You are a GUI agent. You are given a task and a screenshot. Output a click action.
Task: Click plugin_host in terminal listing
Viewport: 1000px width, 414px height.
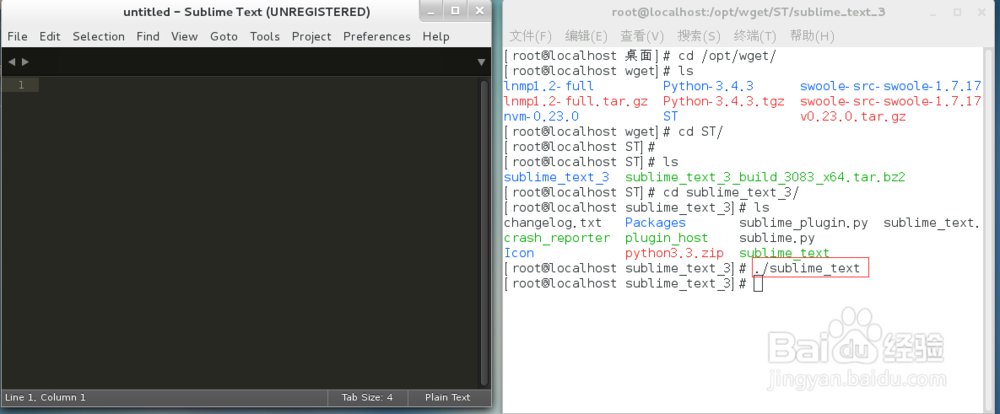tap(666, 238)
